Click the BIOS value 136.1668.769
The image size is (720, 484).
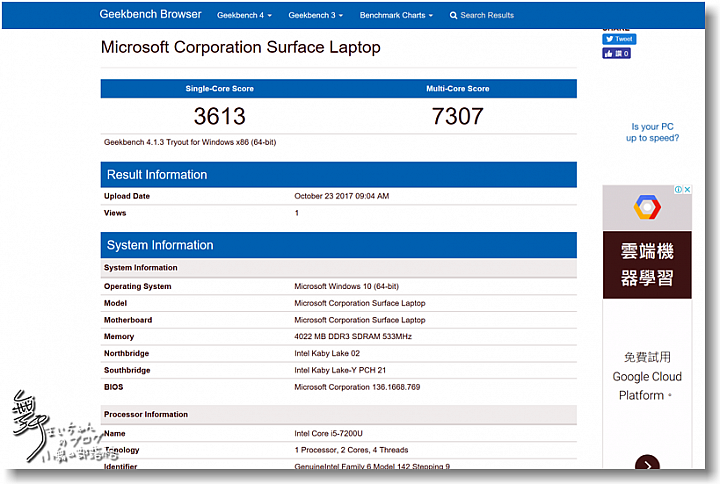[357, 387]
